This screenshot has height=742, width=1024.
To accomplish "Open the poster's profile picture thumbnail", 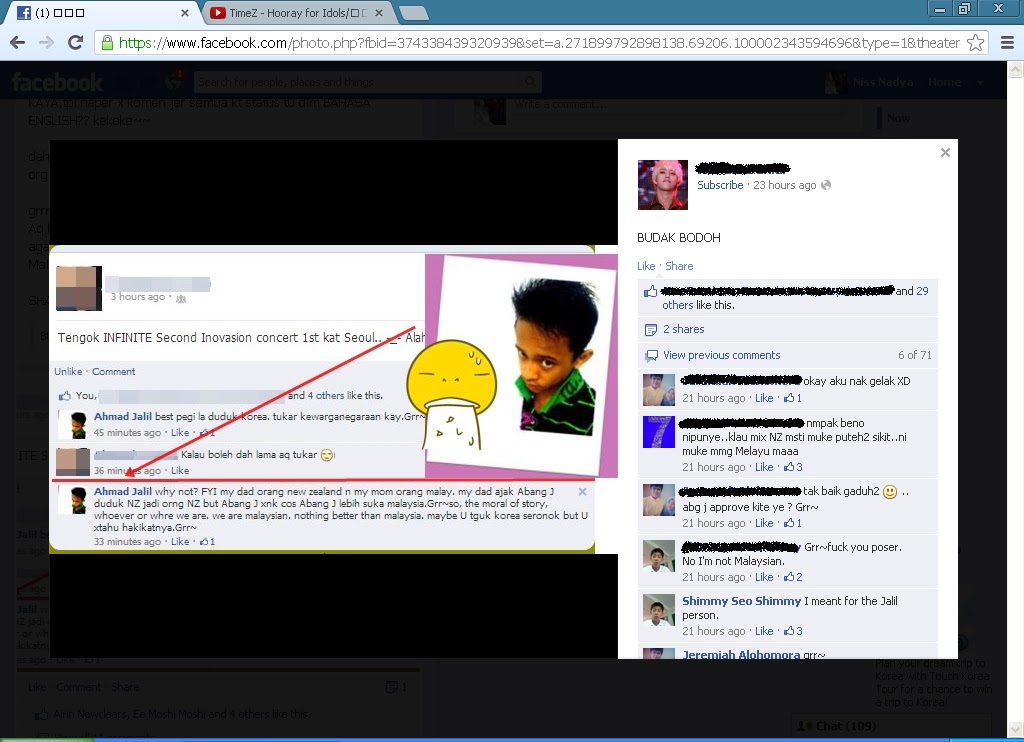I will point(662,185).
